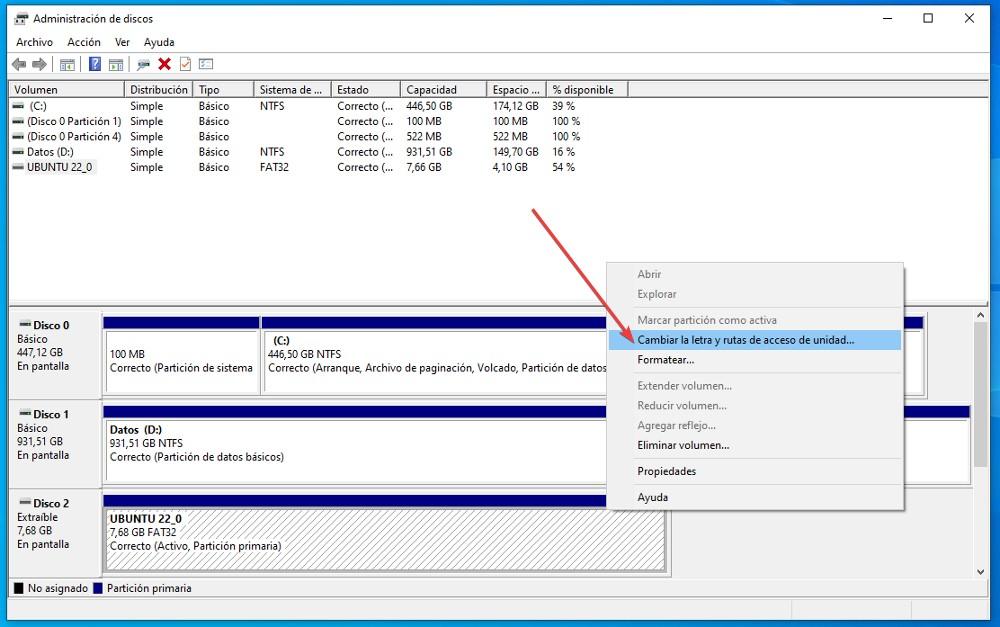Viewport: 1000px width, 627px height.
Task: Click the Disk Management window title bar icon
Action: [21, 17]
